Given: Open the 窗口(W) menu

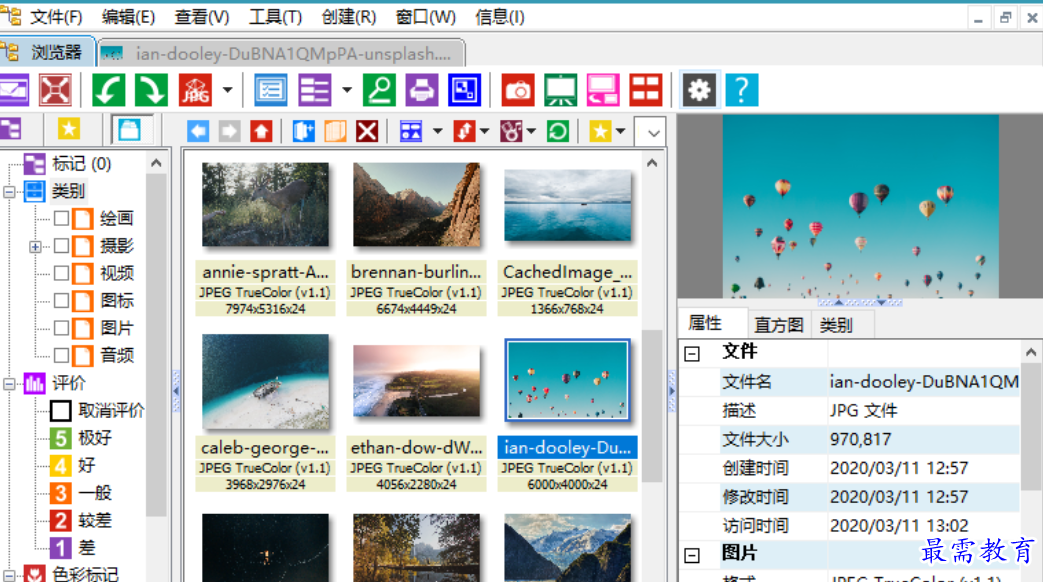Looking at the screenshot, I should click(x=426, y=17).
